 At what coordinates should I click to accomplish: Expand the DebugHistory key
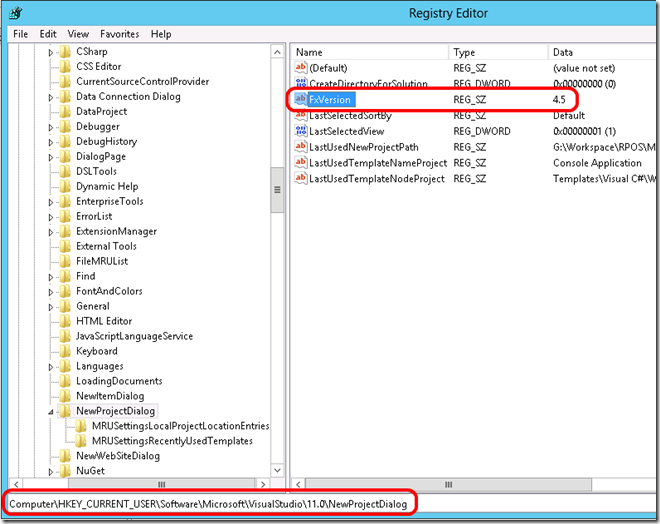[x=51, y=143]
